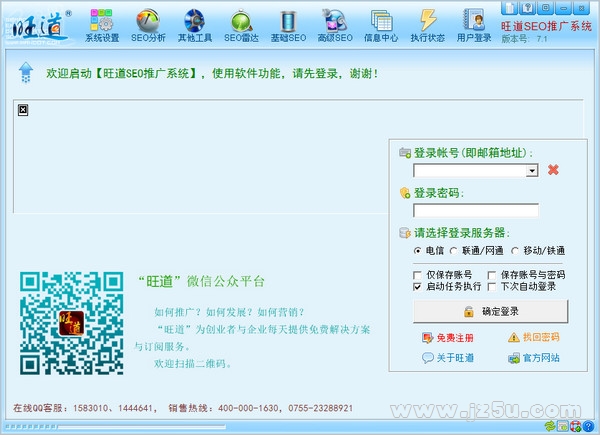Click the WeChat QR code image
Image resolution: width=600 pixels, height=435 pixels.
(72, 323)
